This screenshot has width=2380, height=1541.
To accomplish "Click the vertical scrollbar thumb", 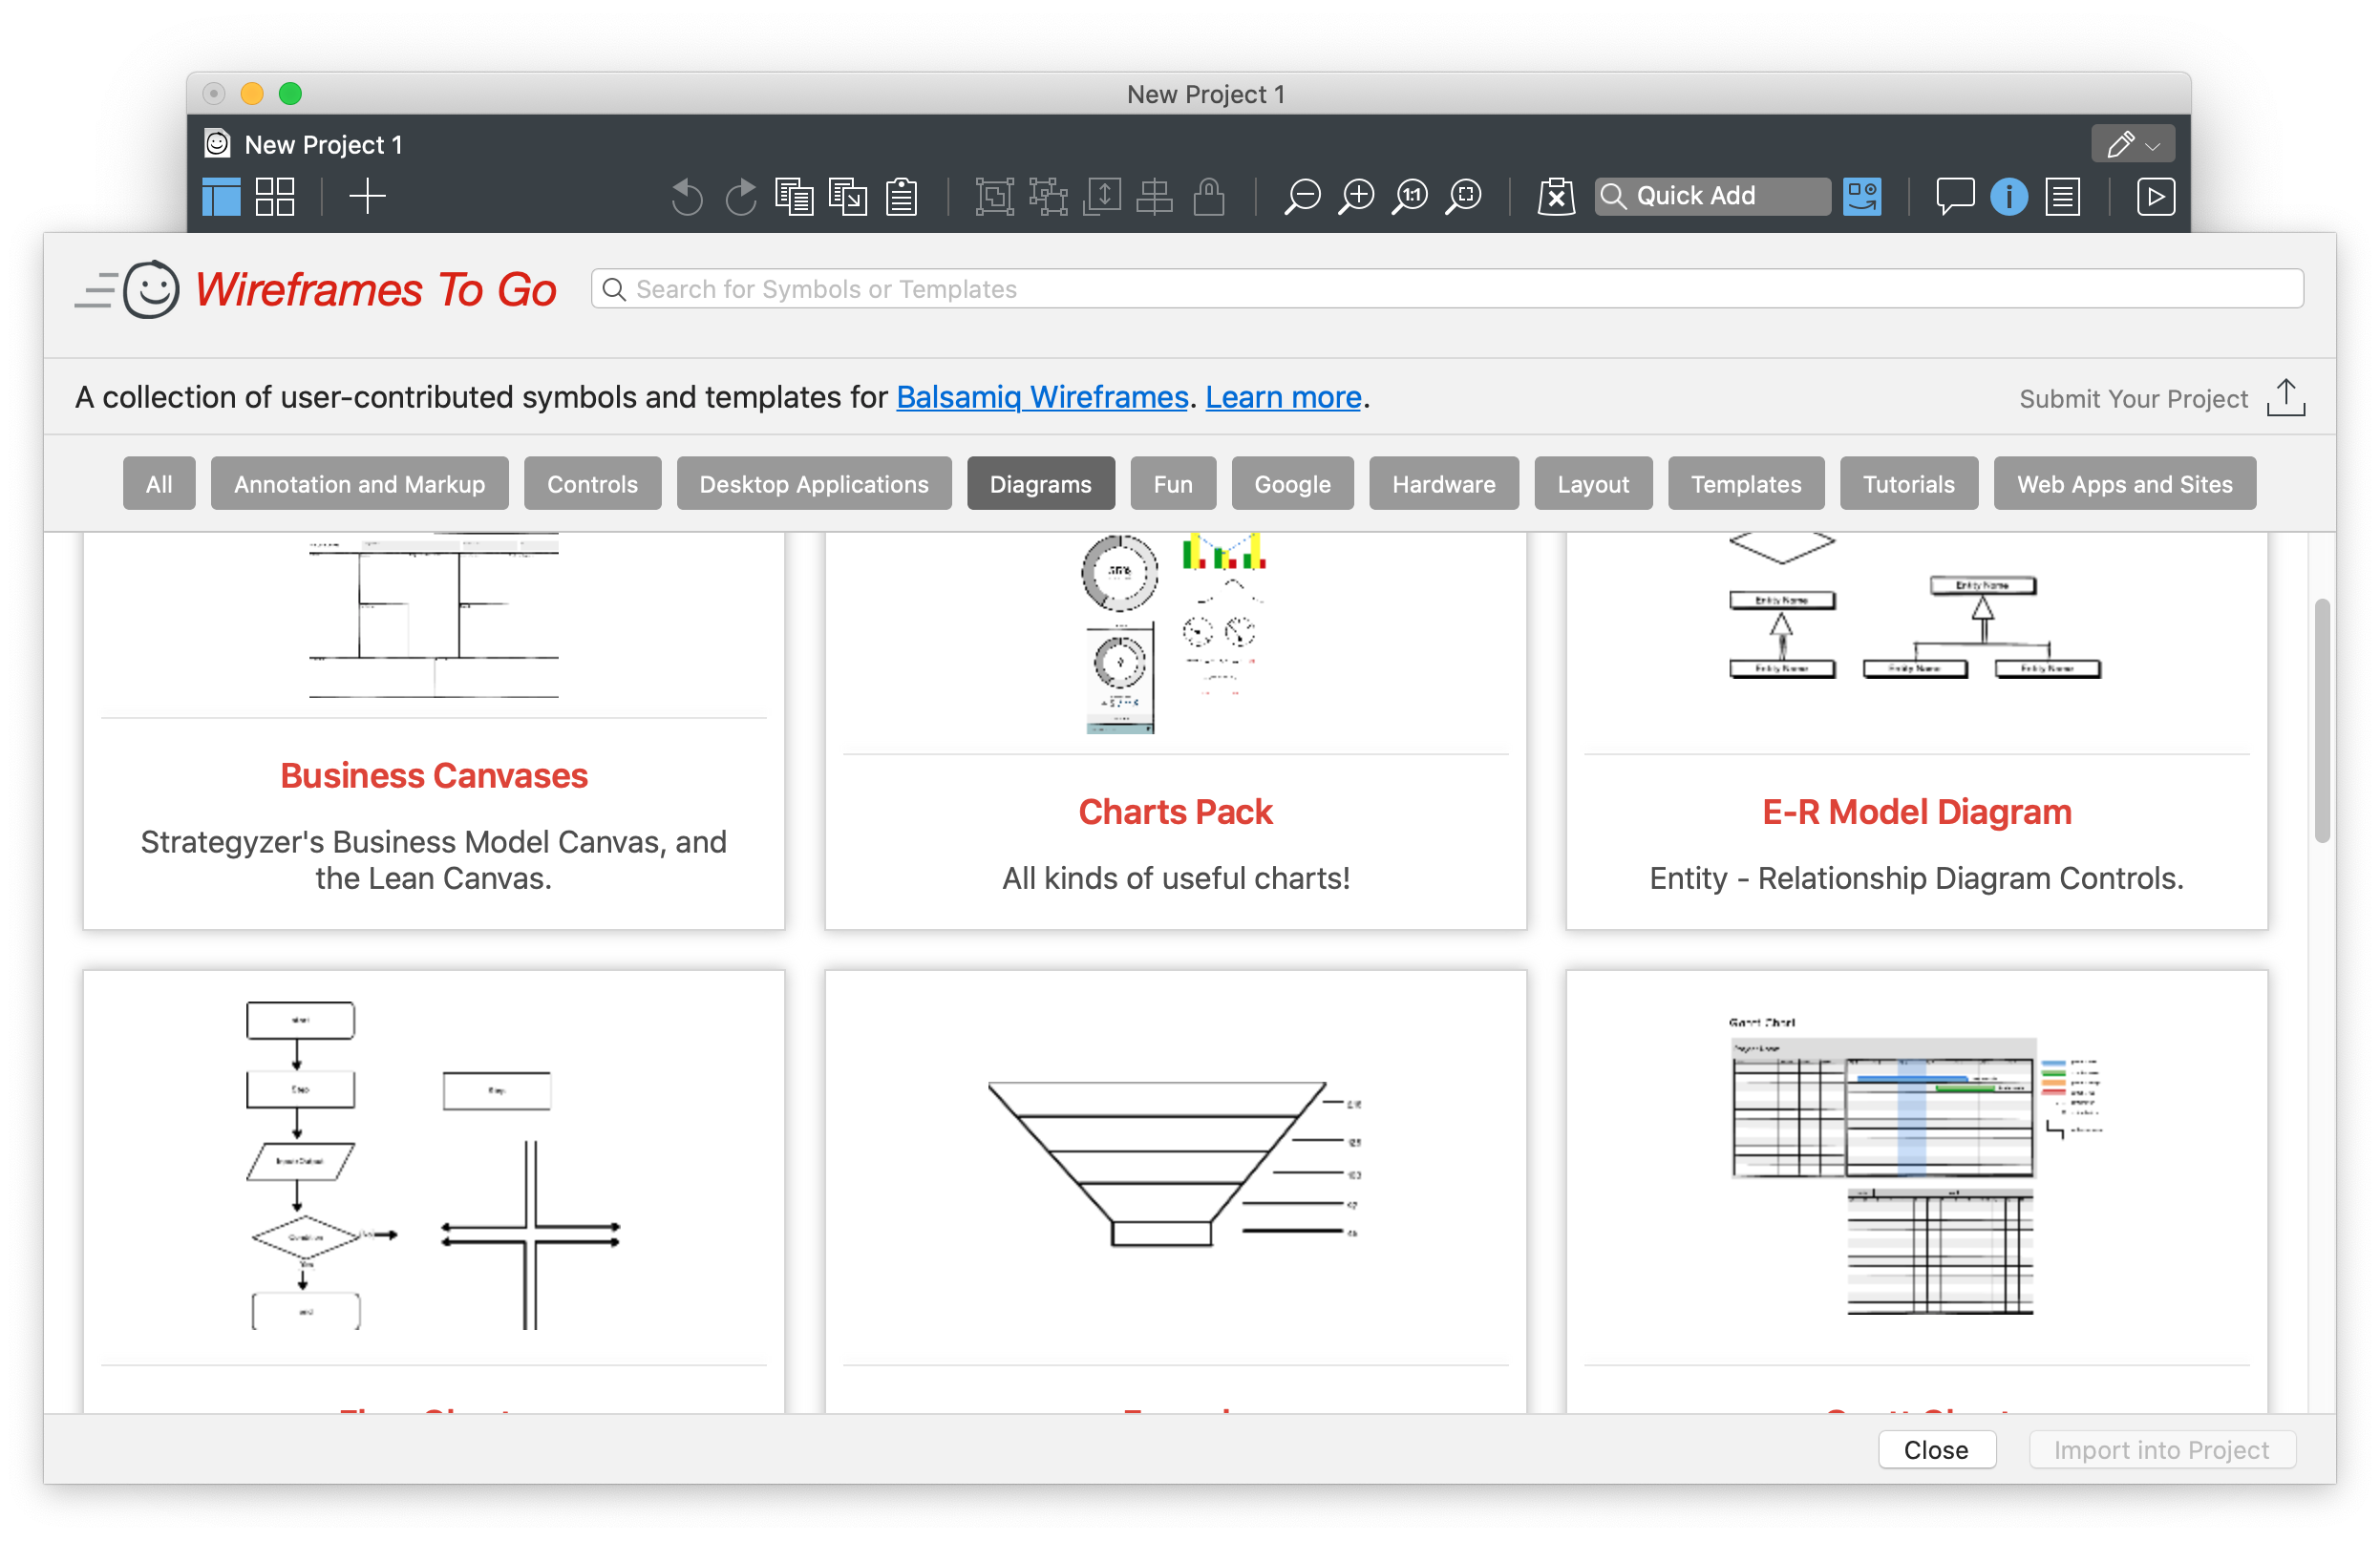I will coord(2322,721).
